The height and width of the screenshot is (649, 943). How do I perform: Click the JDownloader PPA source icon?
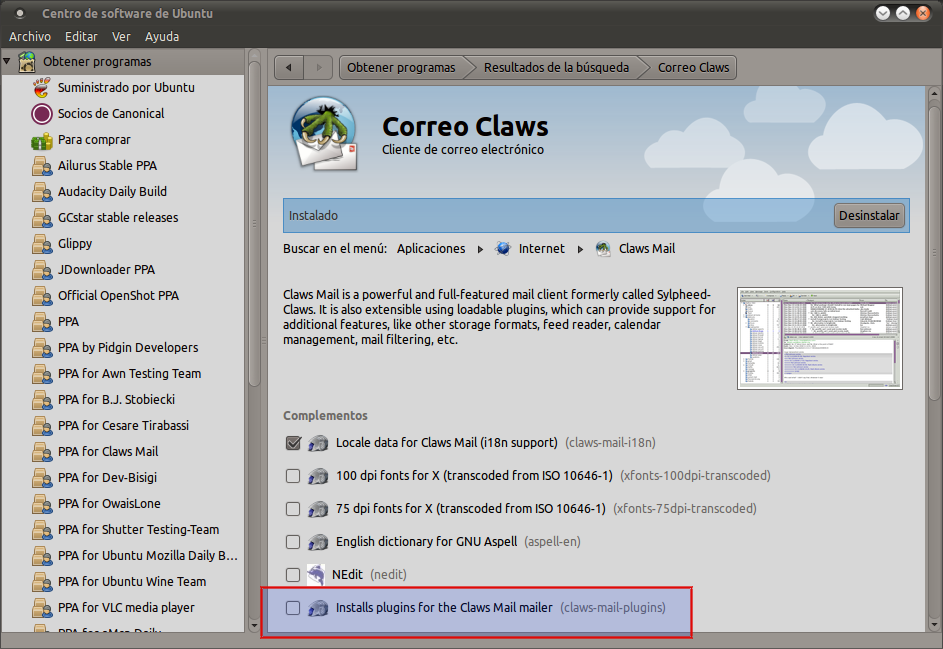[x=41, y=270]
